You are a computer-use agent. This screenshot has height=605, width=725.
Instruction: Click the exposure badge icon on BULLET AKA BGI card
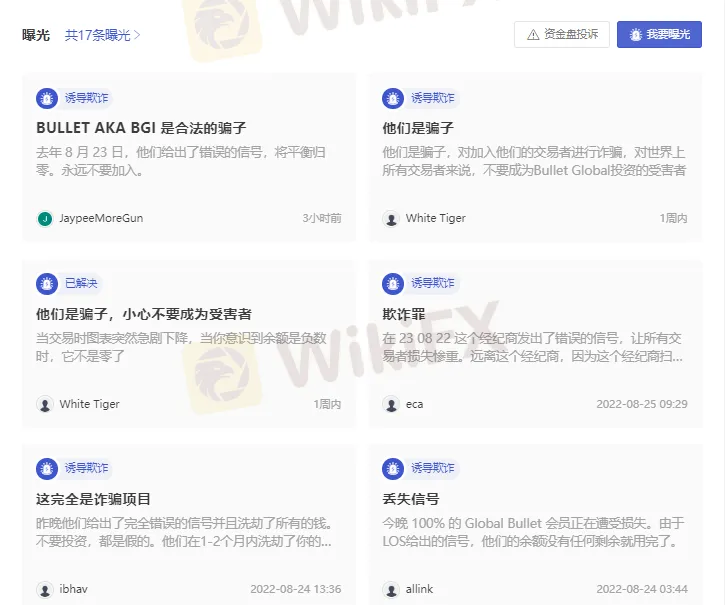47,98
